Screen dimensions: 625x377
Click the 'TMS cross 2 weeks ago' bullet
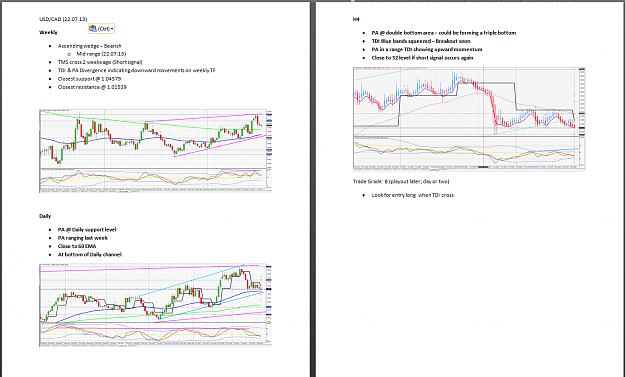(100, 62)
